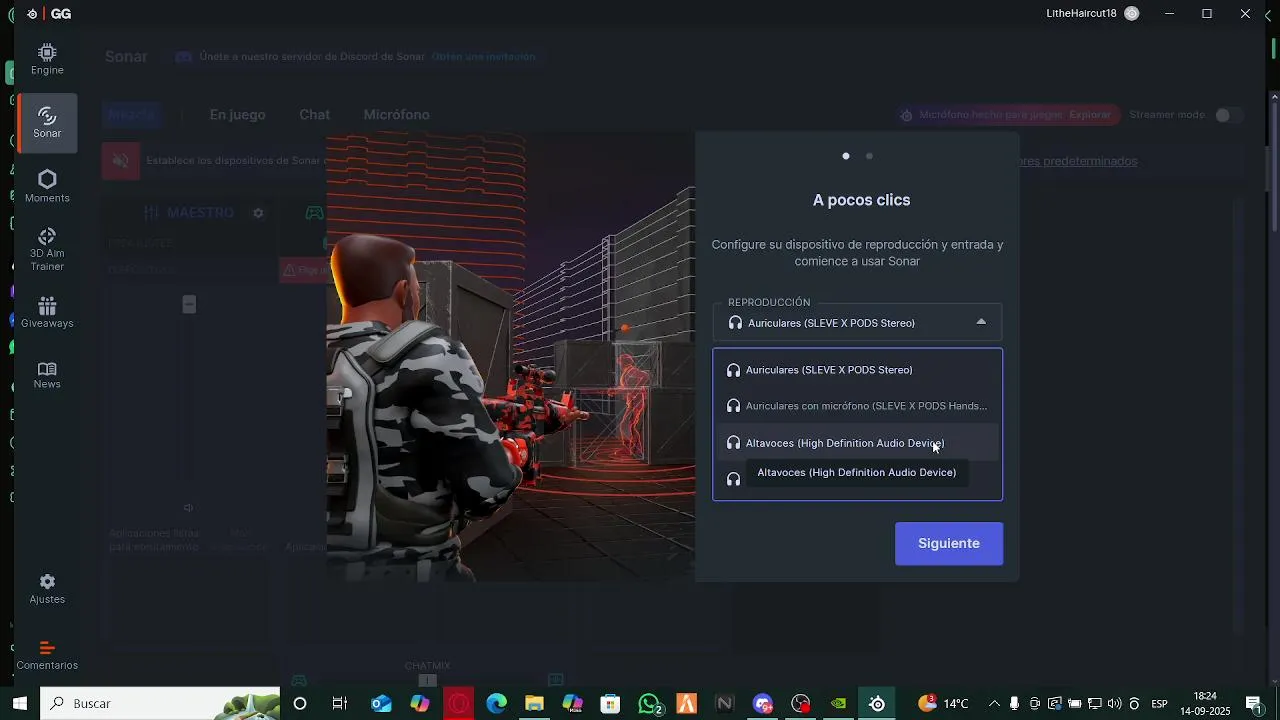Go to second onboarding page dot

coord(869,156)
